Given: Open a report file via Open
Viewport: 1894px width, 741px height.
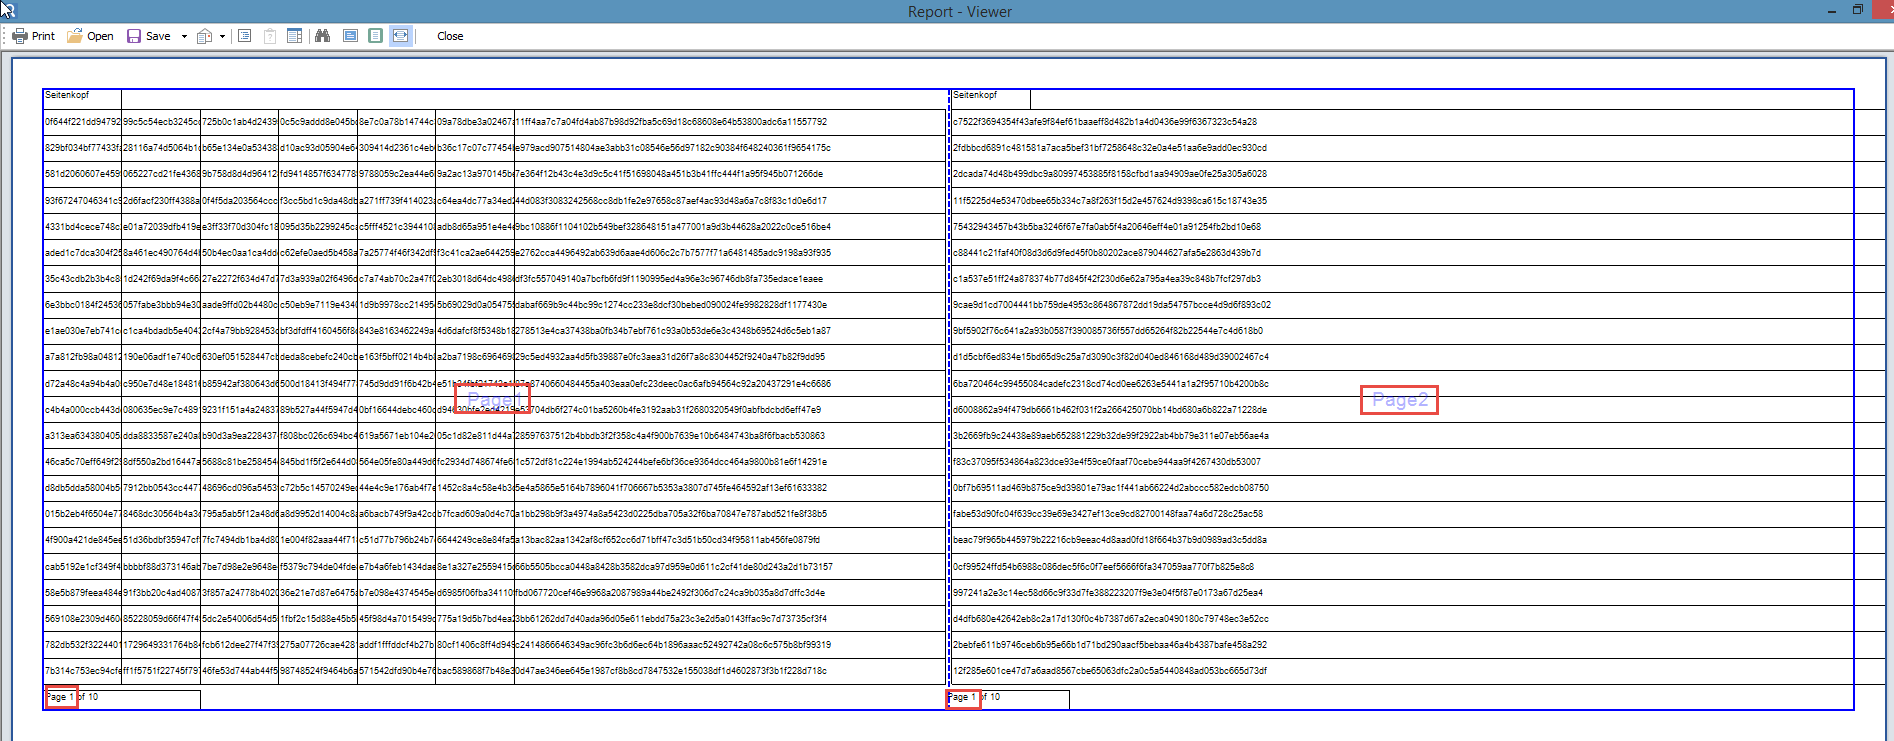Looking at the screenshot, I should click(x=90, y=36).
